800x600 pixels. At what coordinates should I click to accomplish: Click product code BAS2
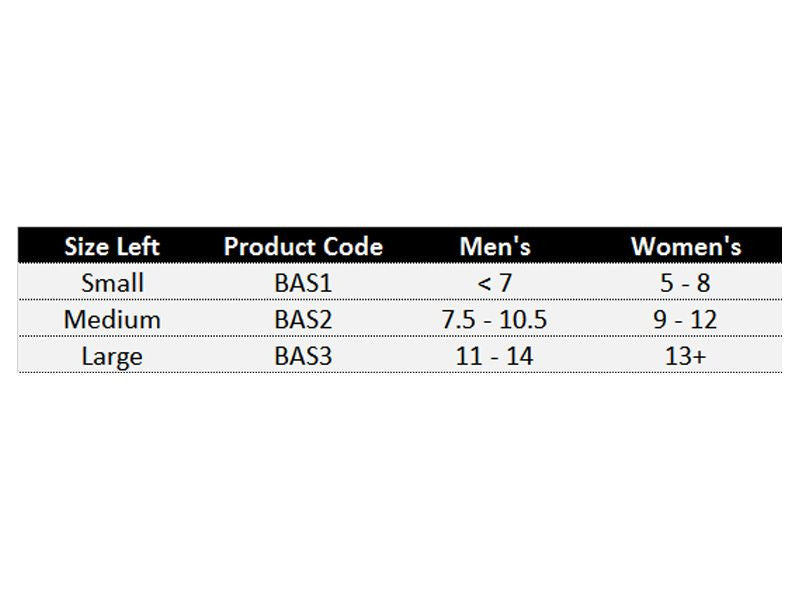pyautogui.click(x=303, y=320)
